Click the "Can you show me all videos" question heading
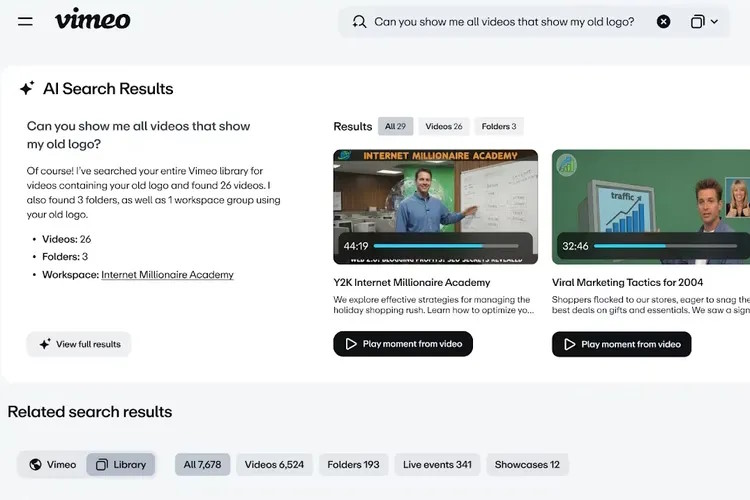 [x=138, y=135]
